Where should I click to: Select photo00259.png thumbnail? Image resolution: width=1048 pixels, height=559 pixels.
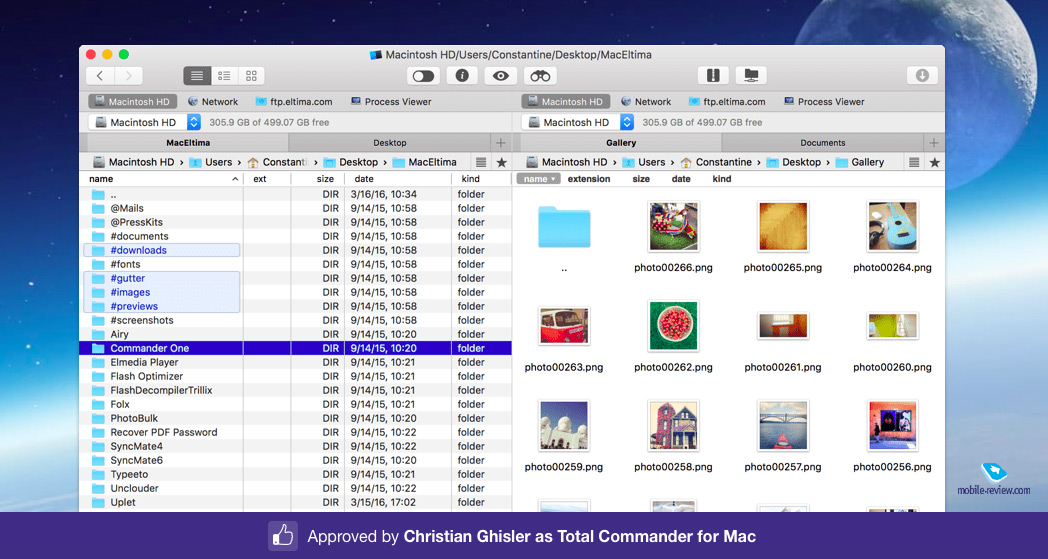point(564,426)
